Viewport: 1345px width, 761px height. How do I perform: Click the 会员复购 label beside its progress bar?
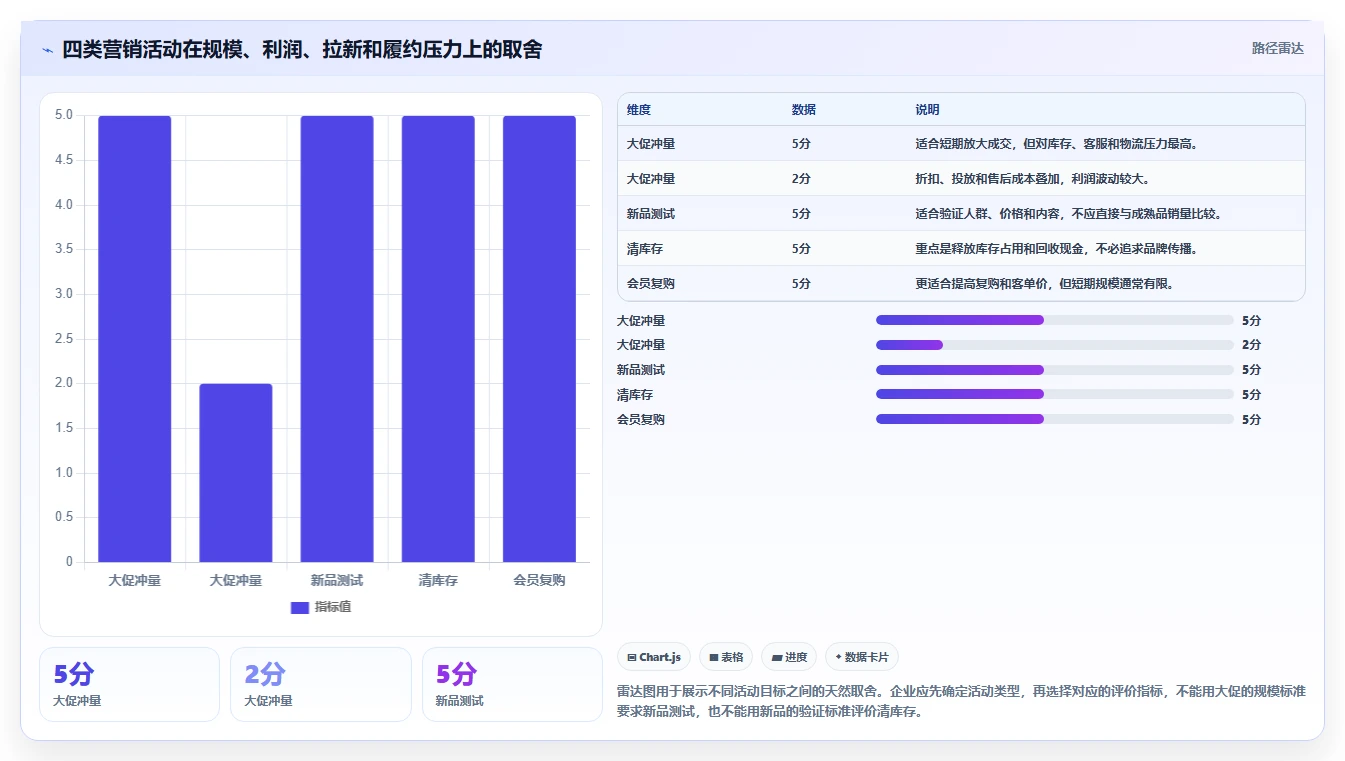(x=641, y=420)
